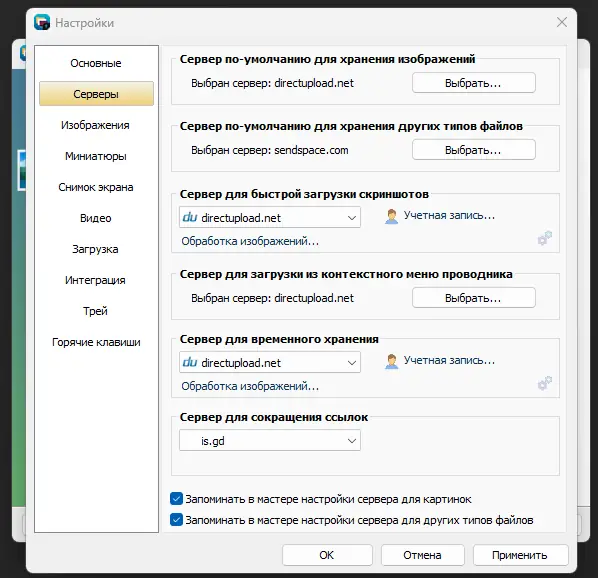Open the Горячие клавиши settings

96,342
